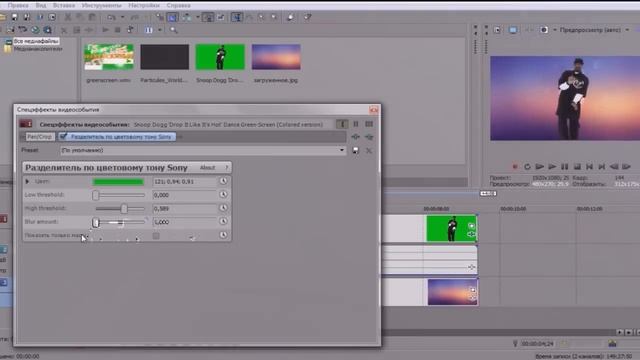Toggle the Automatic Crossfades toolbar icon
Screen dimensions: 640x360
(173, 17)
